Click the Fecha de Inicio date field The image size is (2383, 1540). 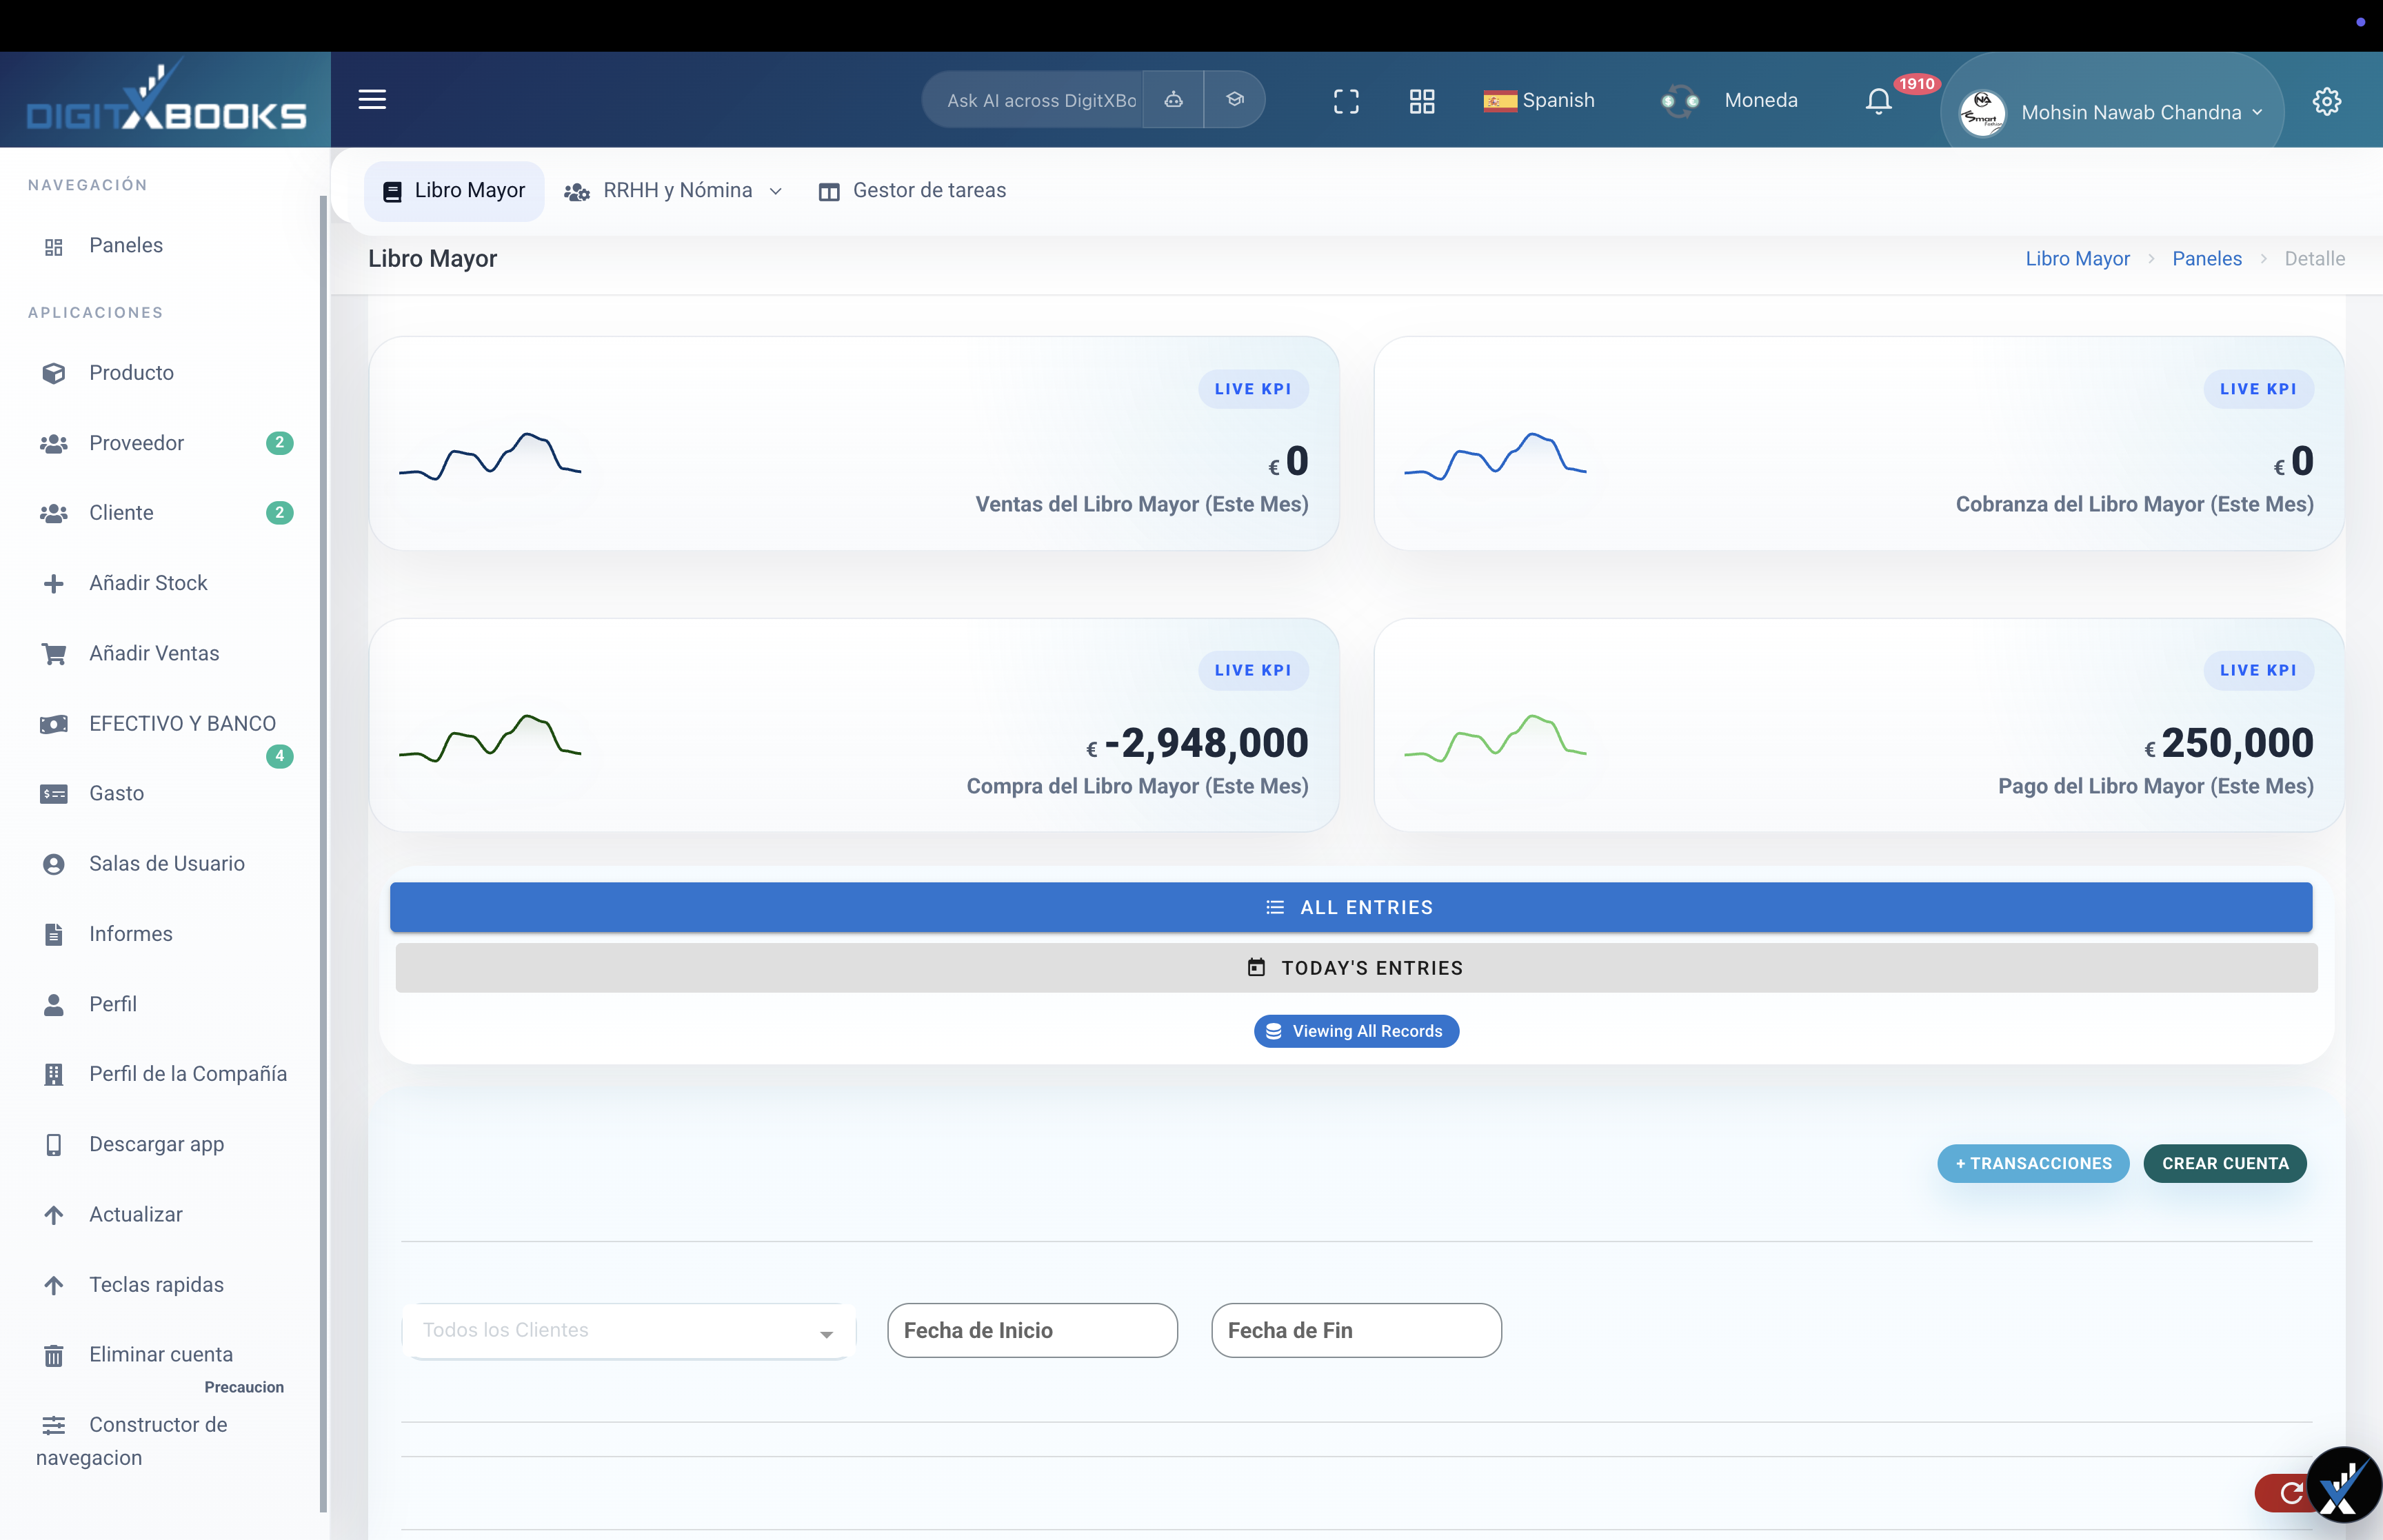(x=1032, y=1330)
